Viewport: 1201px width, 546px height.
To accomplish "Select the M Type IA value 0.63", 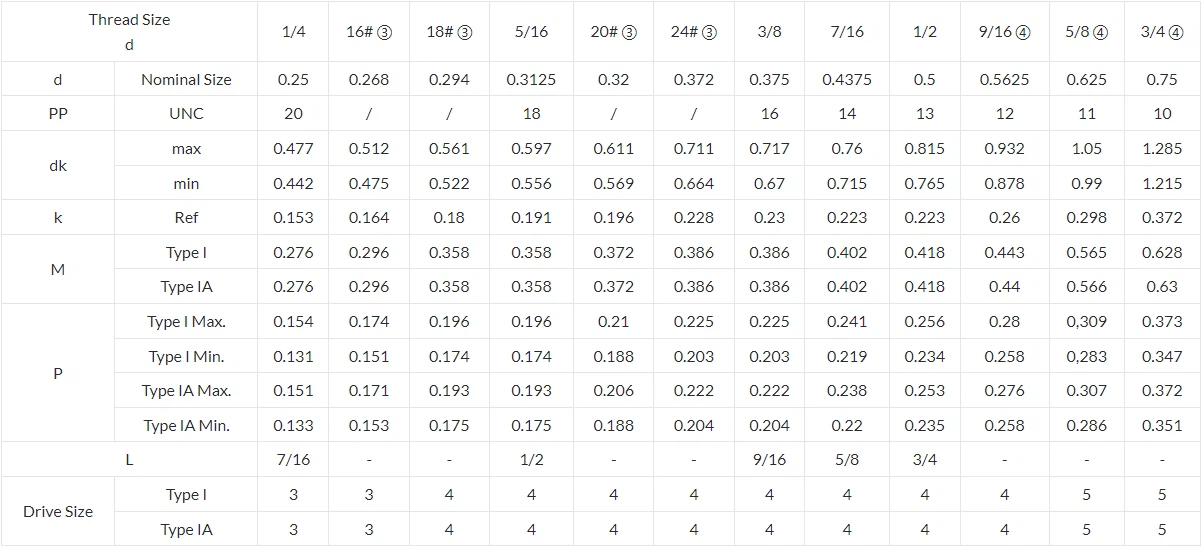I will (1162, 287).
